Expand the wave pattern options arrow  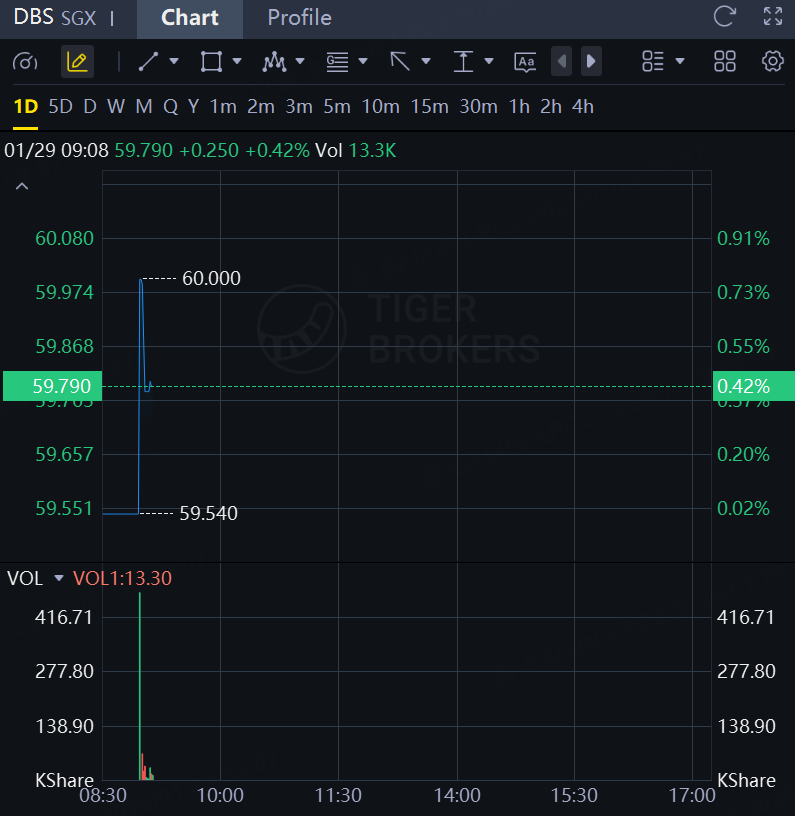click(300, 61)
